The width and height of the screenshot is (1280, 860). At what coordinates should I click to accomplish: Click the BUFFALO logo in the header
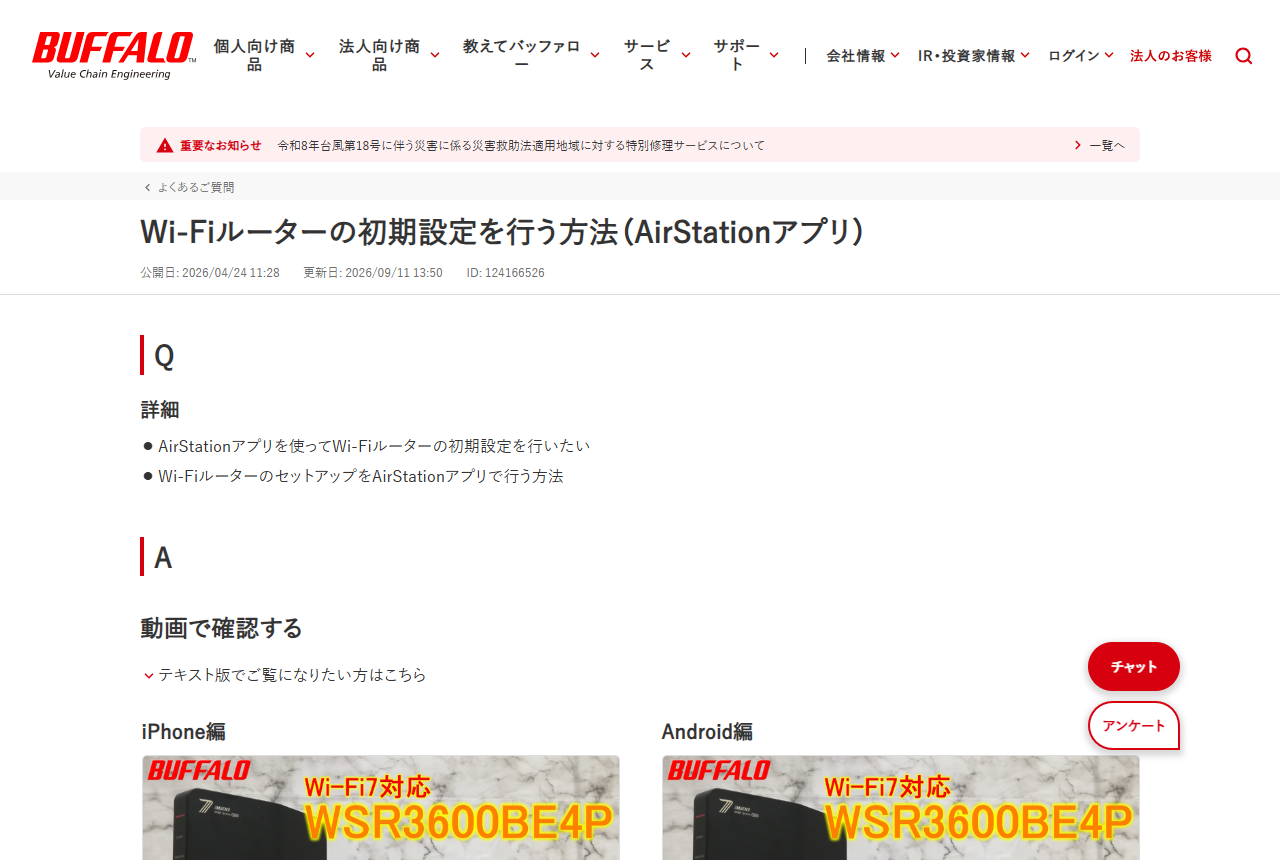(x=113, y=55)
